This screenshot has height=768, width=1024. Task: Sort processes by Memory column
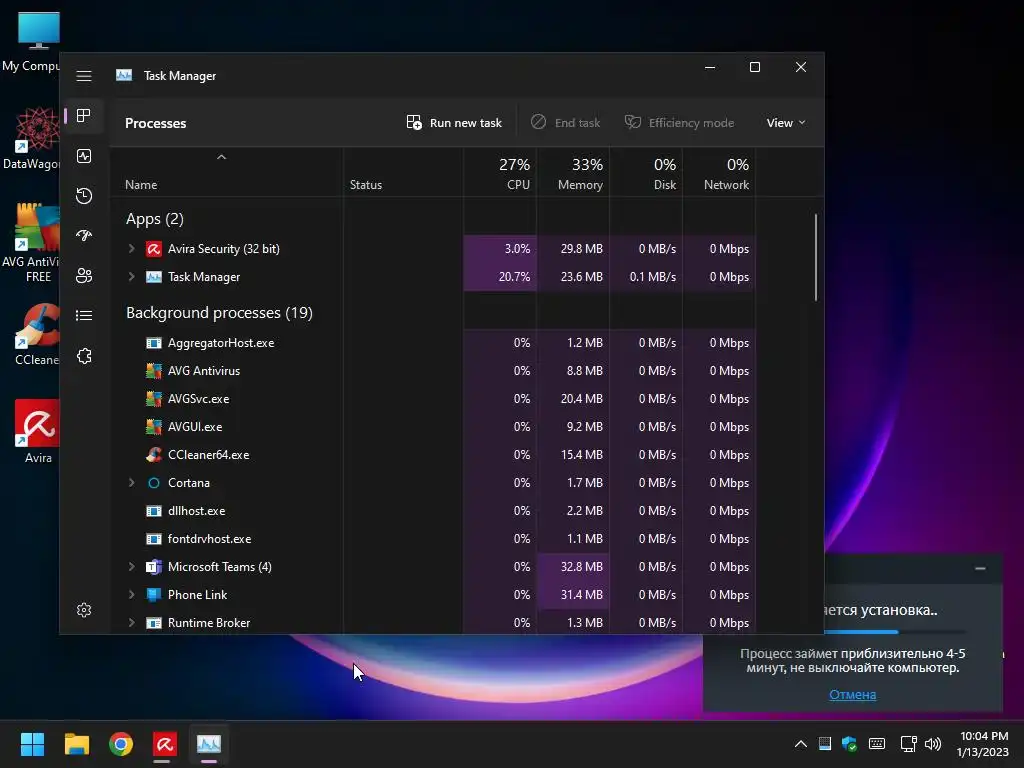pos(573,174)
